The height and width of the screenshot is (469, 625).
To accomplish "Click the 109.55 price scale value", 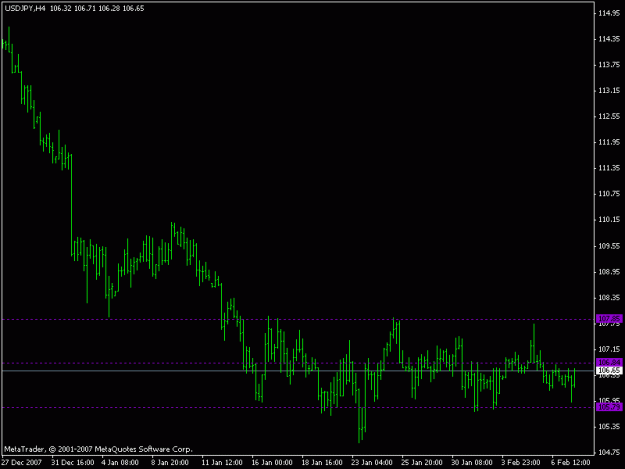I will 609,246.
